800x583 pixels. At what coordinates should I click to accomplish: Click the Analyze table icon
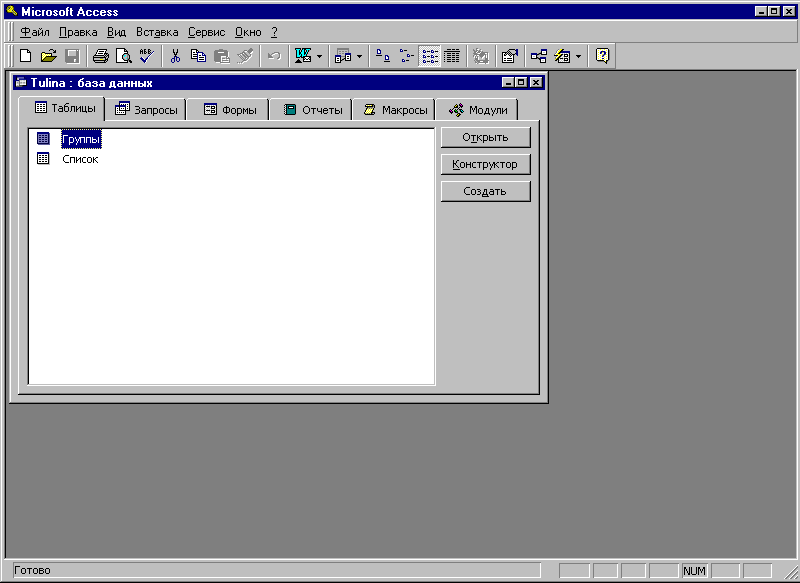(x=343, y=56)
